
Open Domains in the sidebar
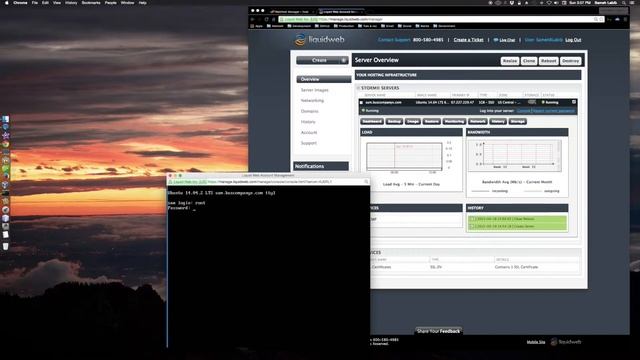(309, 111)
